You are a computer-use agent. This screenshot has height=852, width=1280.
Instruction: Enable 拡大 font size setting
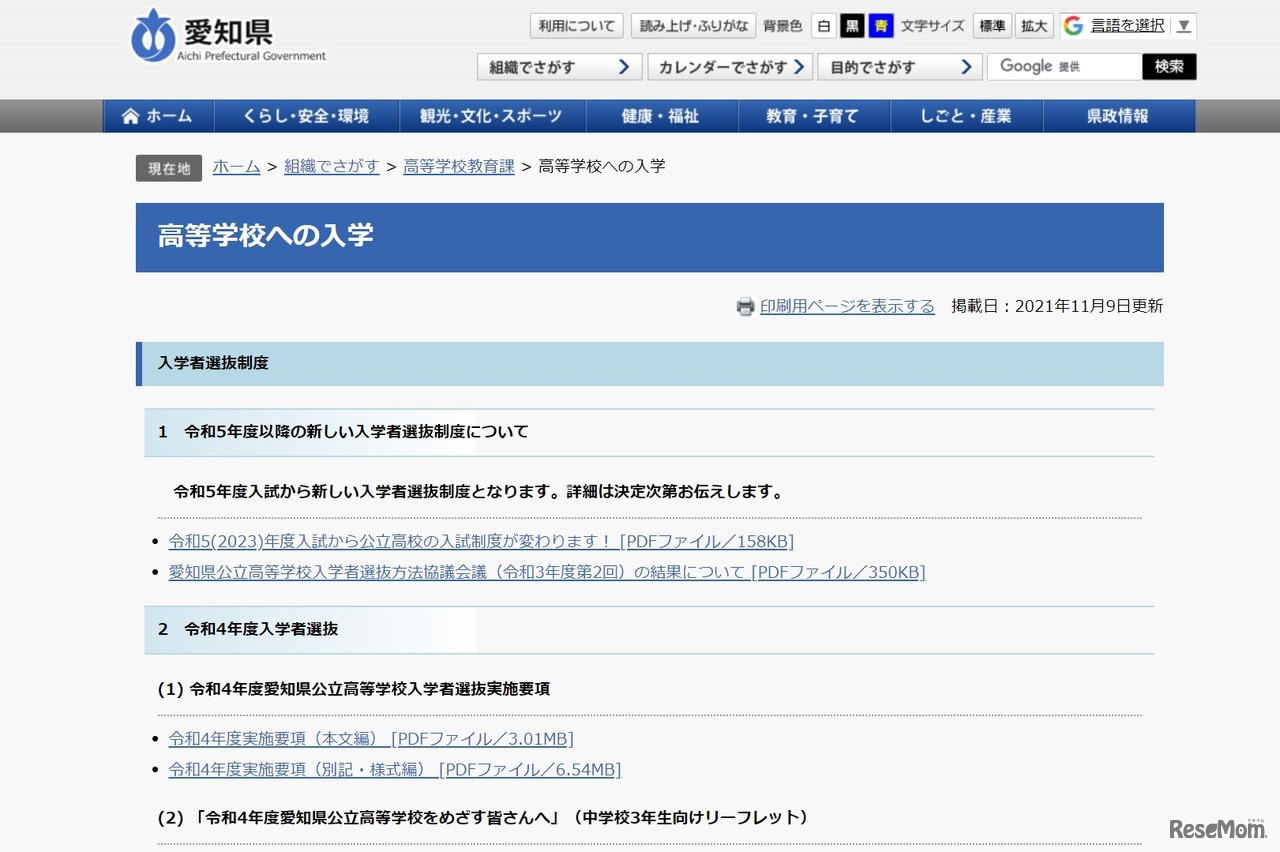pos(1034,25)
